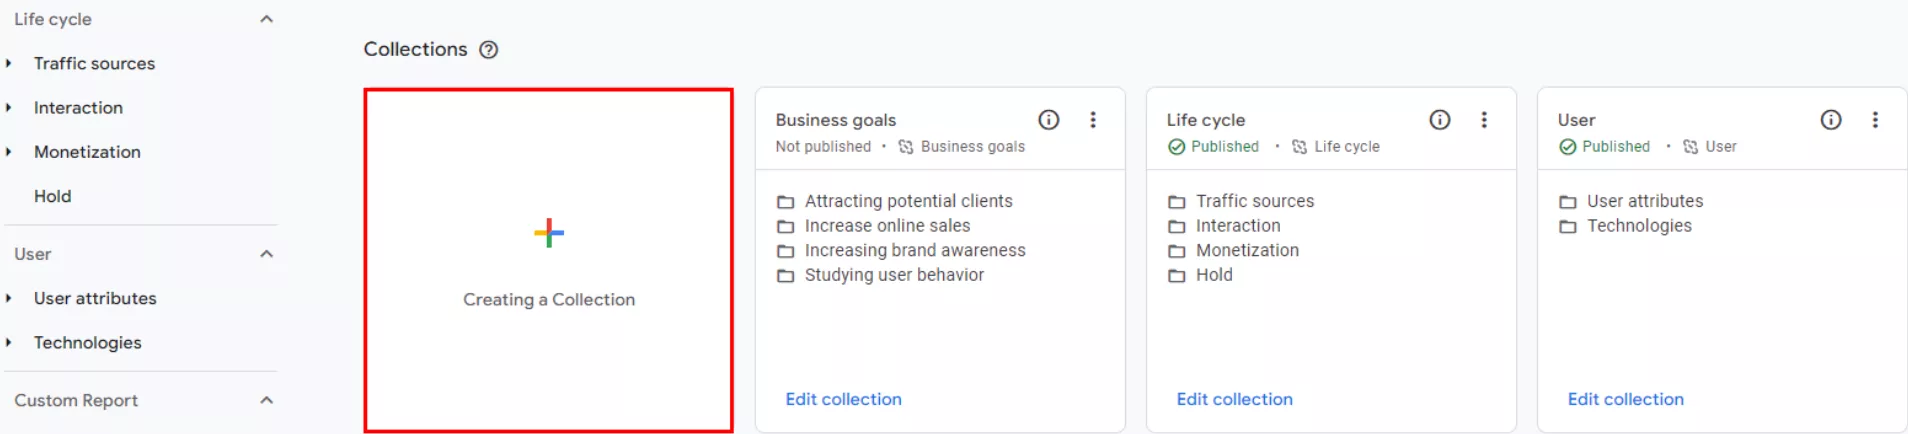Click 'Attracting potential clients' topic text
Image resolution: width=1908 pixels, height=434 pixels.
[909, 201]
